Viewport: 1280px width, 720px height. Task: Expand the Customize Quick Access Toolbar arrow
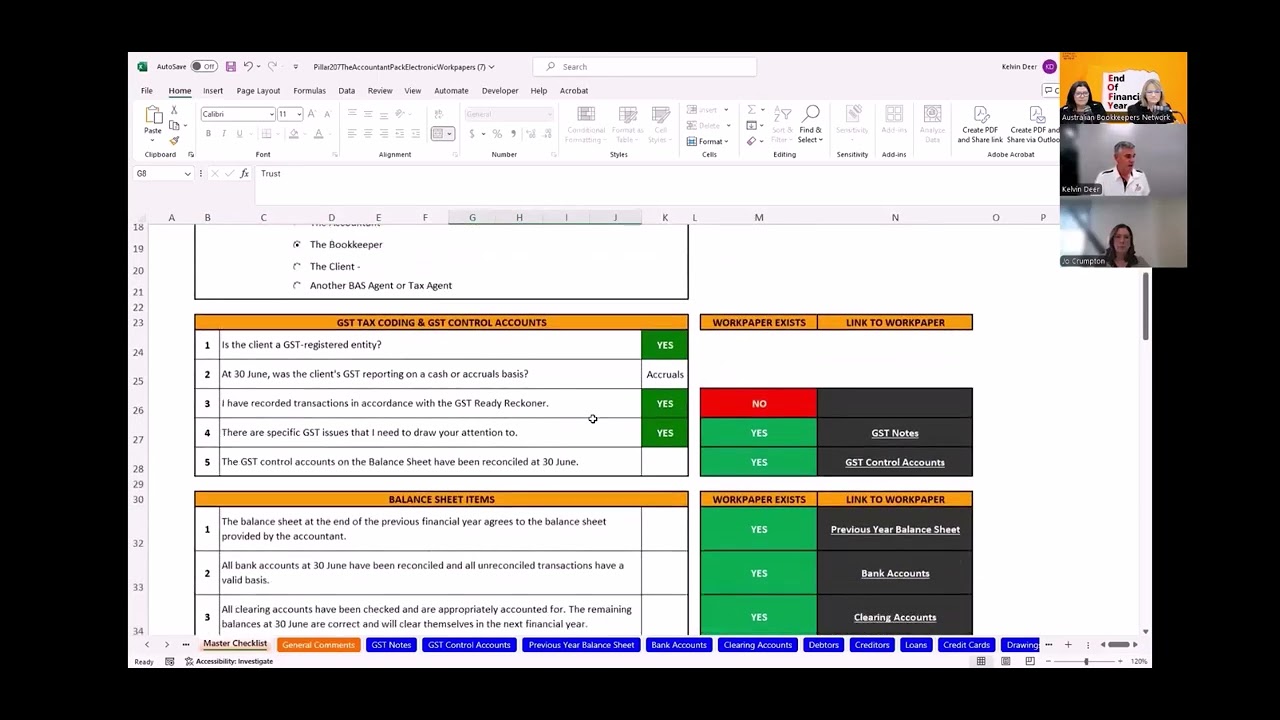coord(295,67)
